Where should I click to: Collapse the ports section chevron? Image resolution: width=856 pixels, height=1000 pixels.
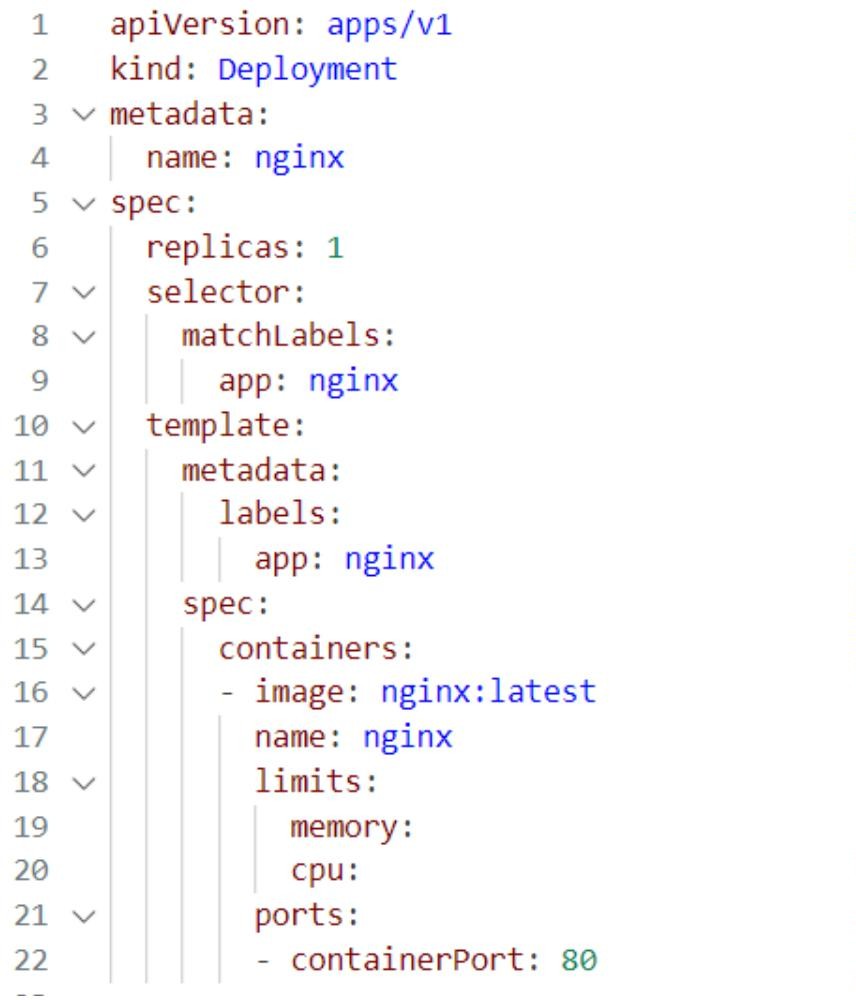(x=84, y=916)
